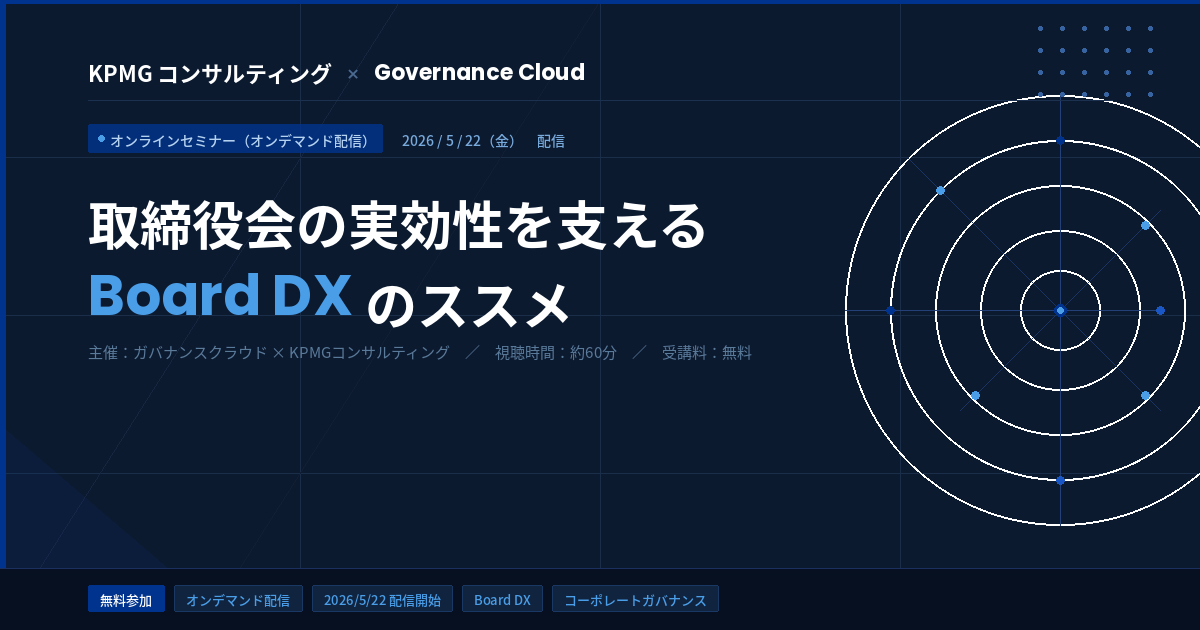Image resolution: width=1200 pixels, height=630 pixels.
Task: Click the 受講料：無料 text
Action: [x=706, y=353]
